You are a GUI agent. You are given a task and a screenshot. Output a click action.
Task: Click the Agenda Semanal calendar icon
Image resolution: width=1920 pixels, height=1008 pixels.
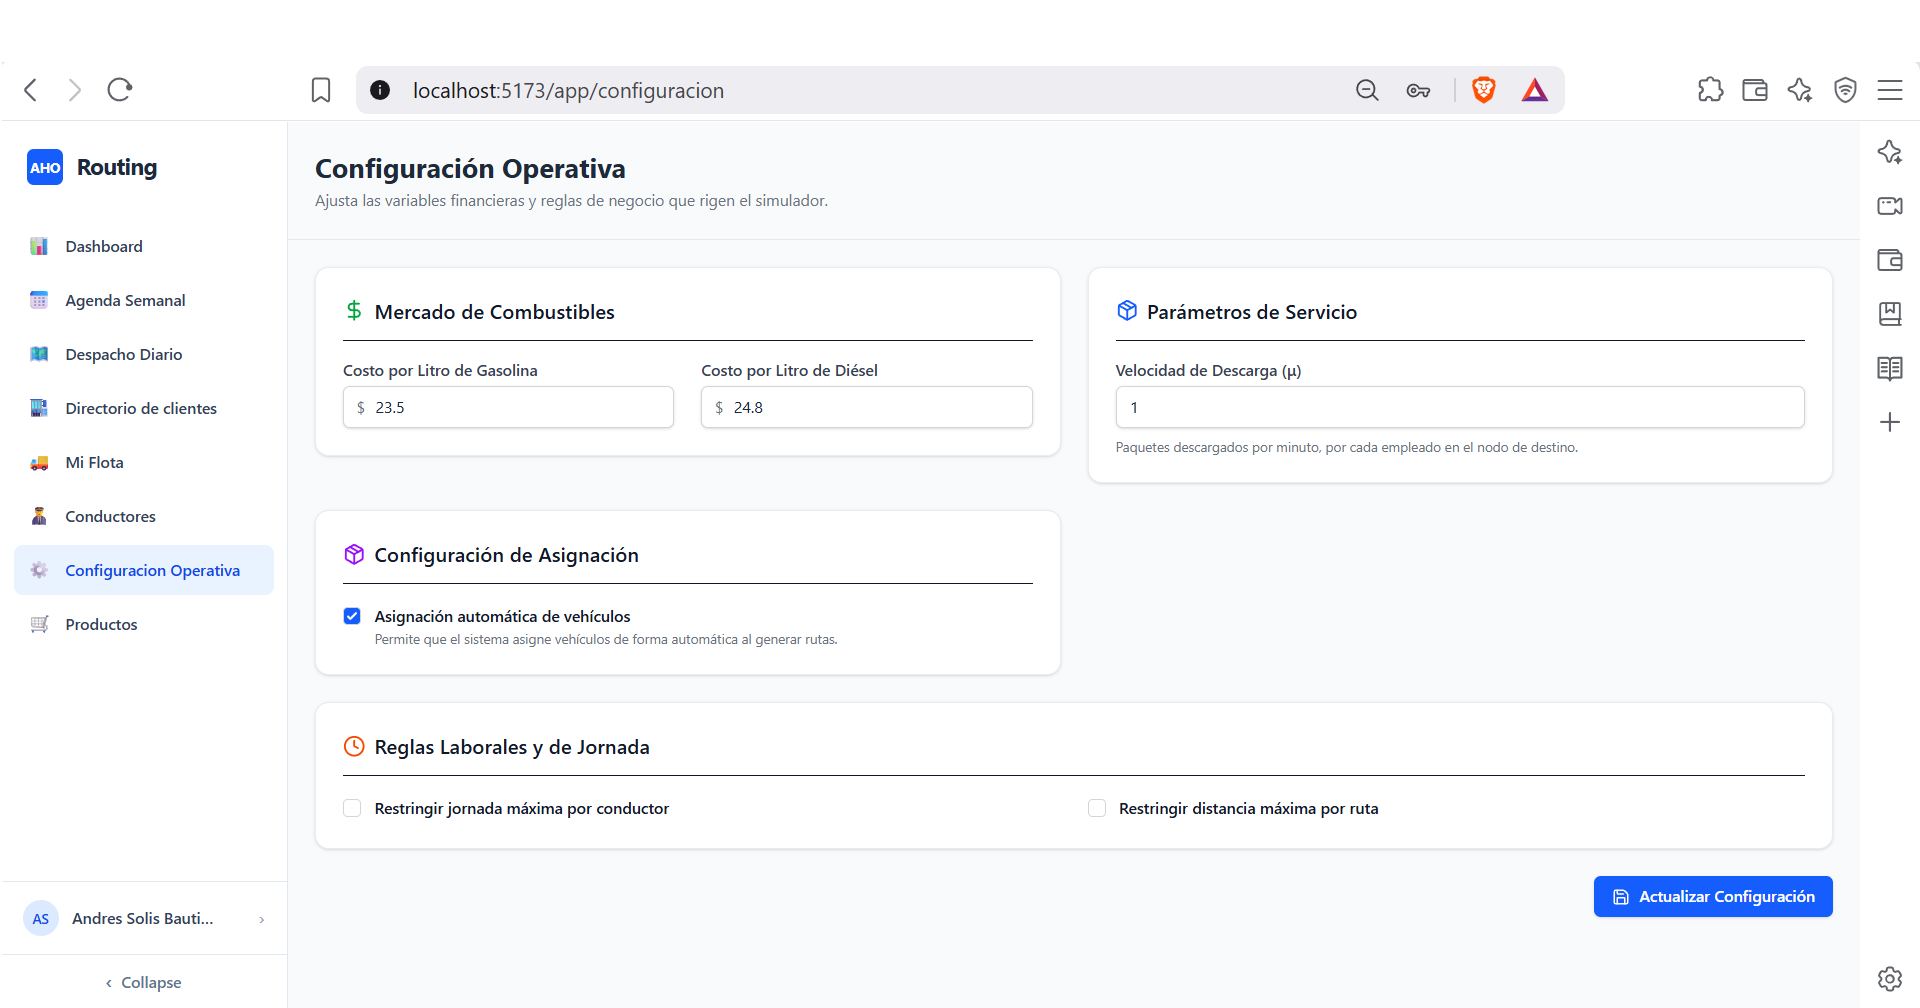[39, 300]
